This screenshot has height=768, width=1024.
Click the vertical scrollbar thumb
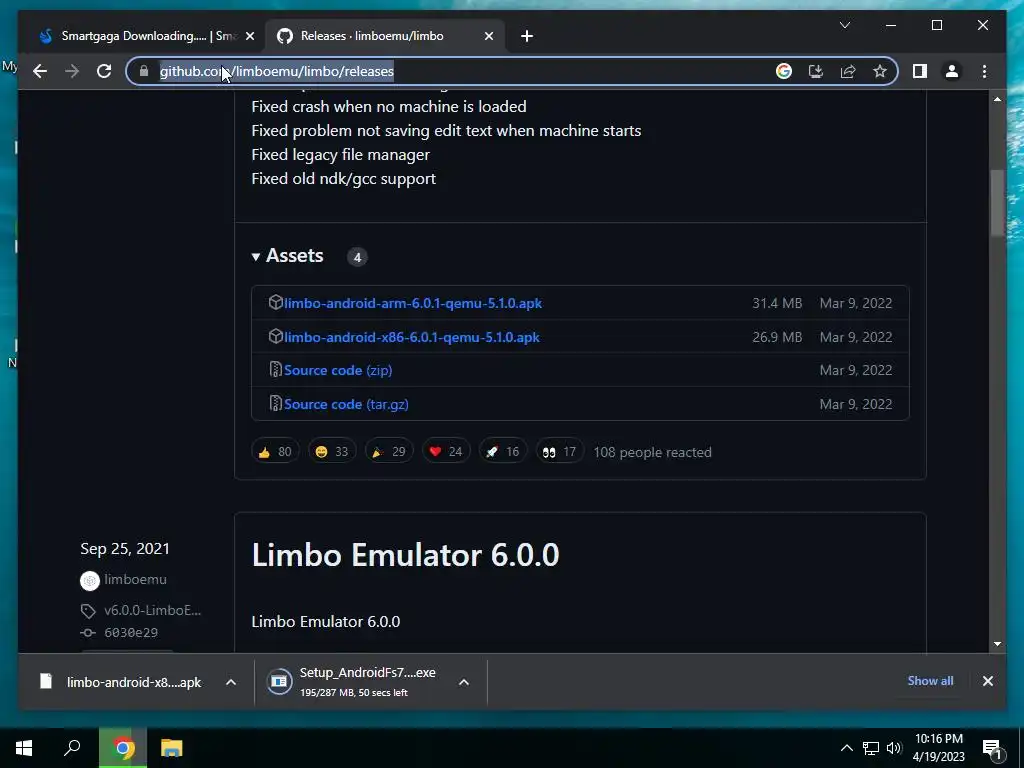(997, 202)
